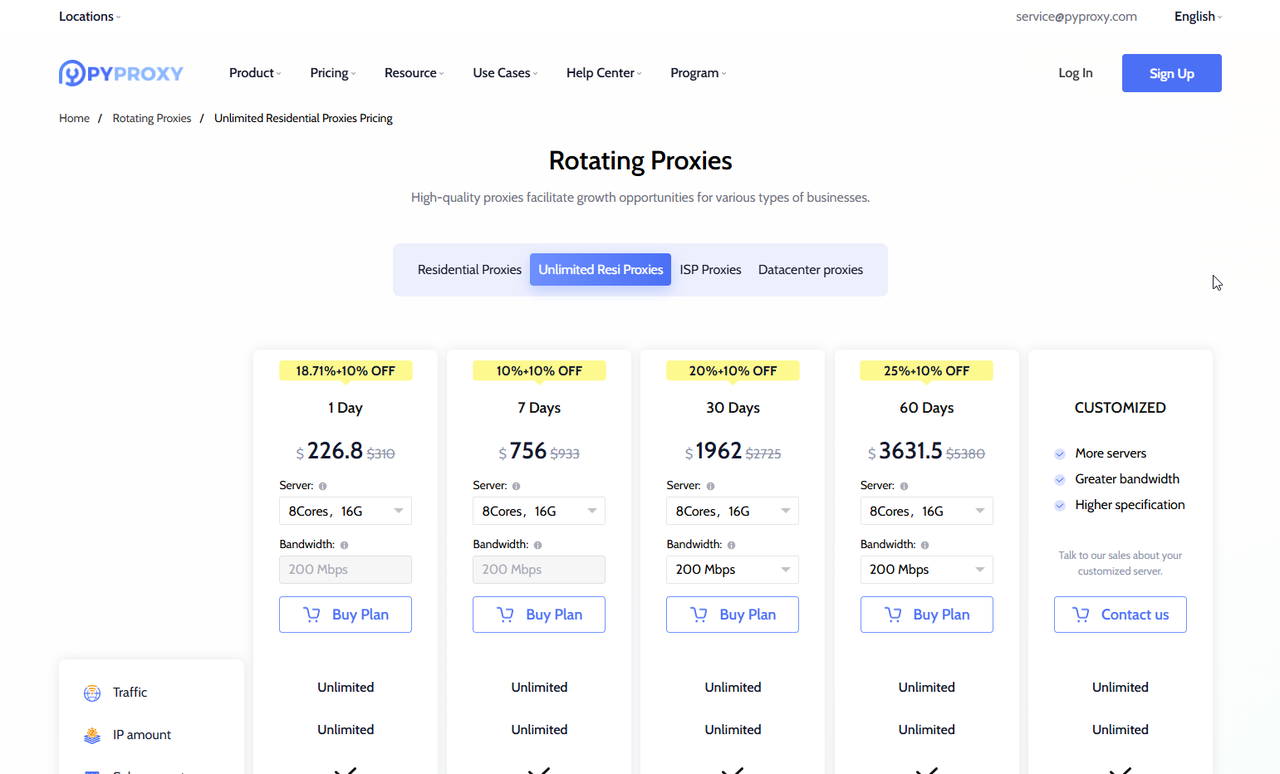Expand the Locations menu

coord(89,17)
